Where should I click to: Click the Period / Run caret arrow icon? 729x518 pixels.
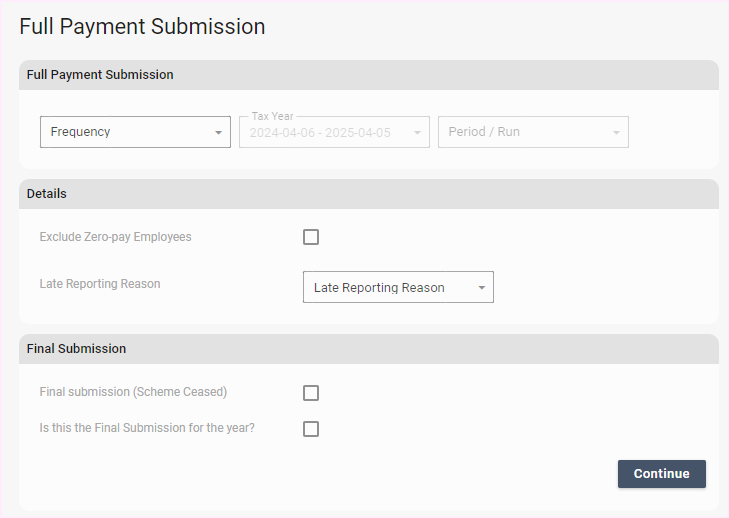click(x=616, y=132)
